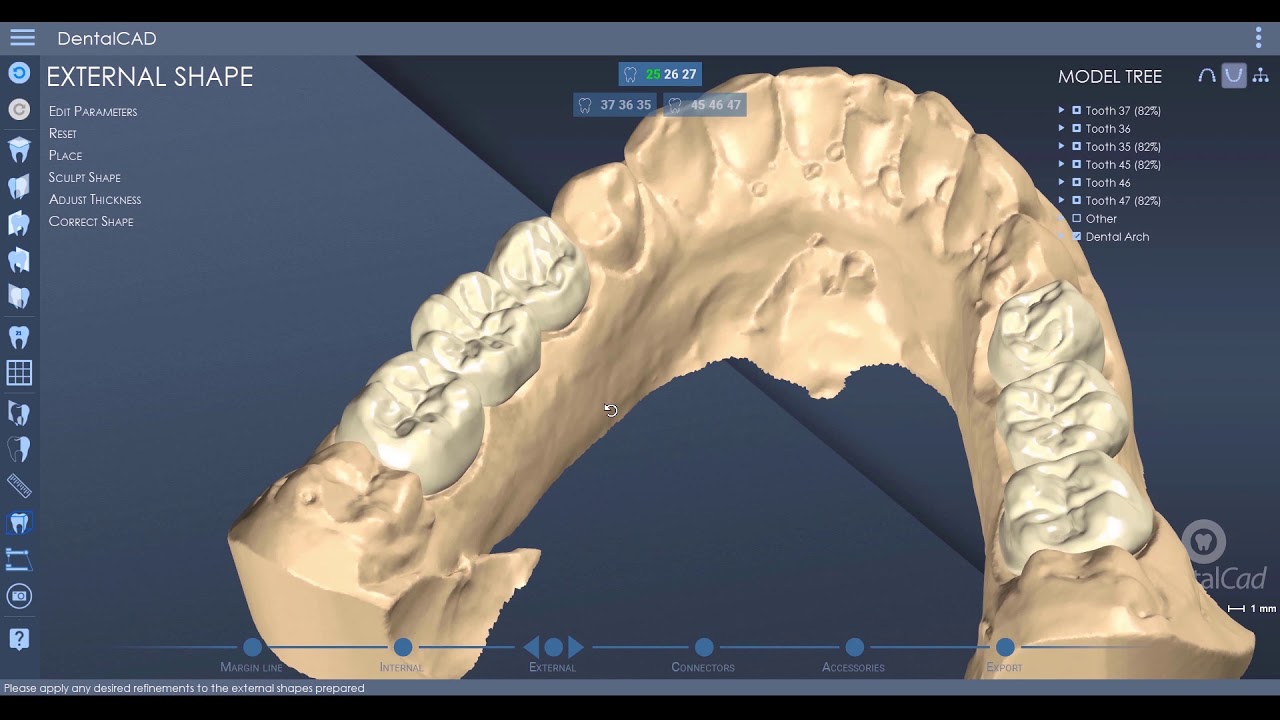Screen dimensions: 1280x720
Task: Open Edit Parameters
Action: (93, 111)
